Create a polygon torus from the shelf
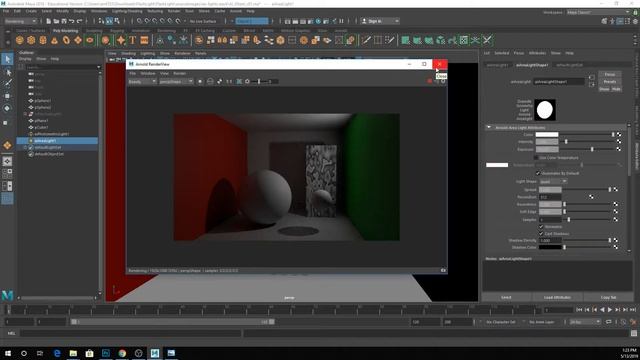Image resolution: width=640 pixels, height=360 pixels. [x=66, y=40]
